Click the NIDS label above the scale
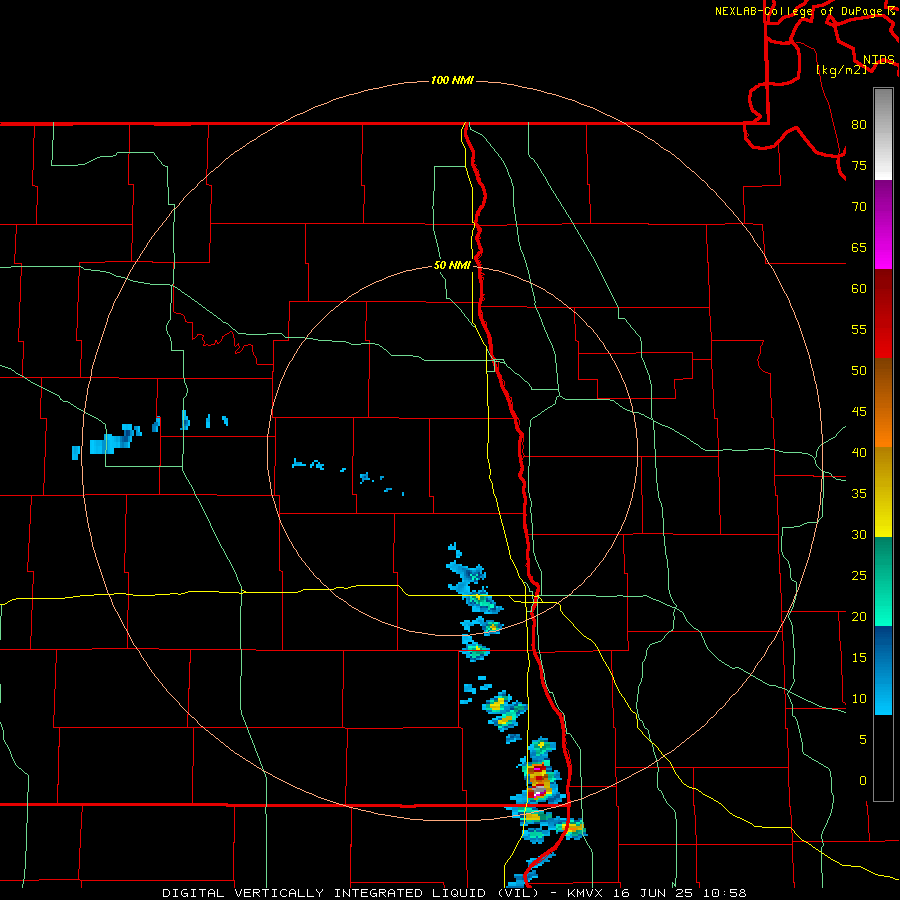This screenshot has width=900, height=900. pyautogui.click(x=878, y=60)
